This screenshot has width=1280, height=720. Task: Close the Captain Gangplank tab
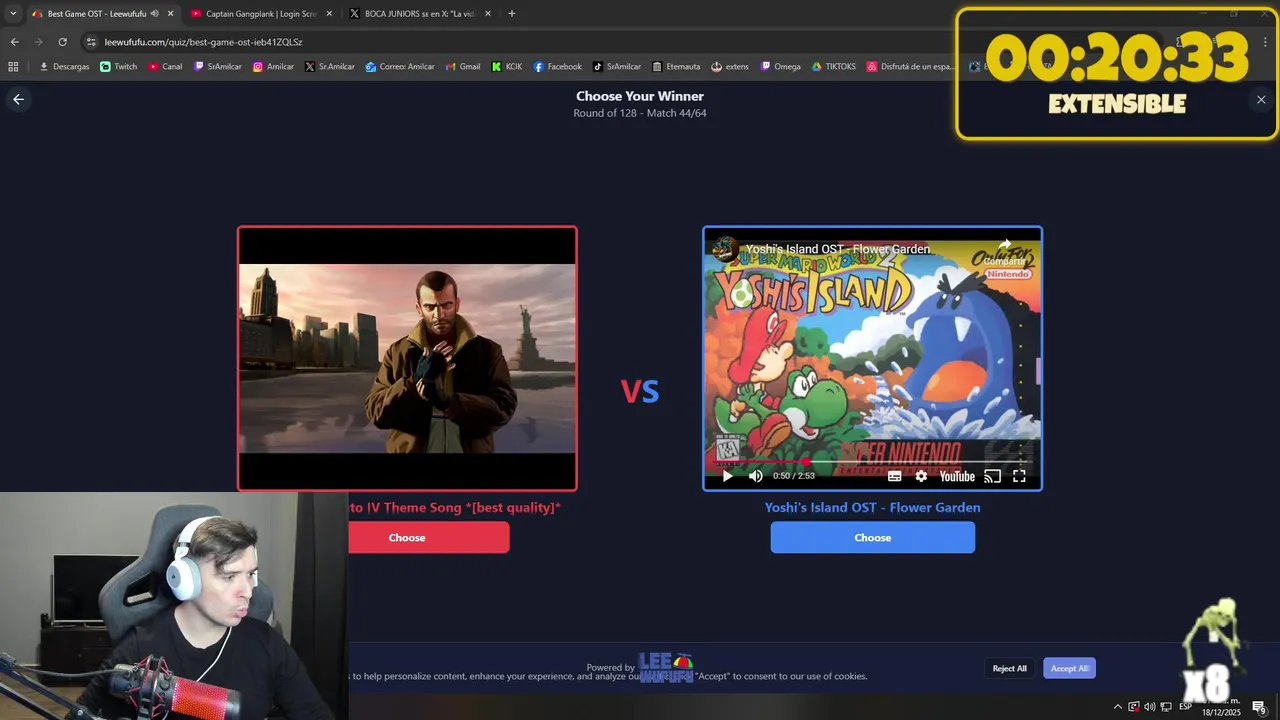[329, 14]
